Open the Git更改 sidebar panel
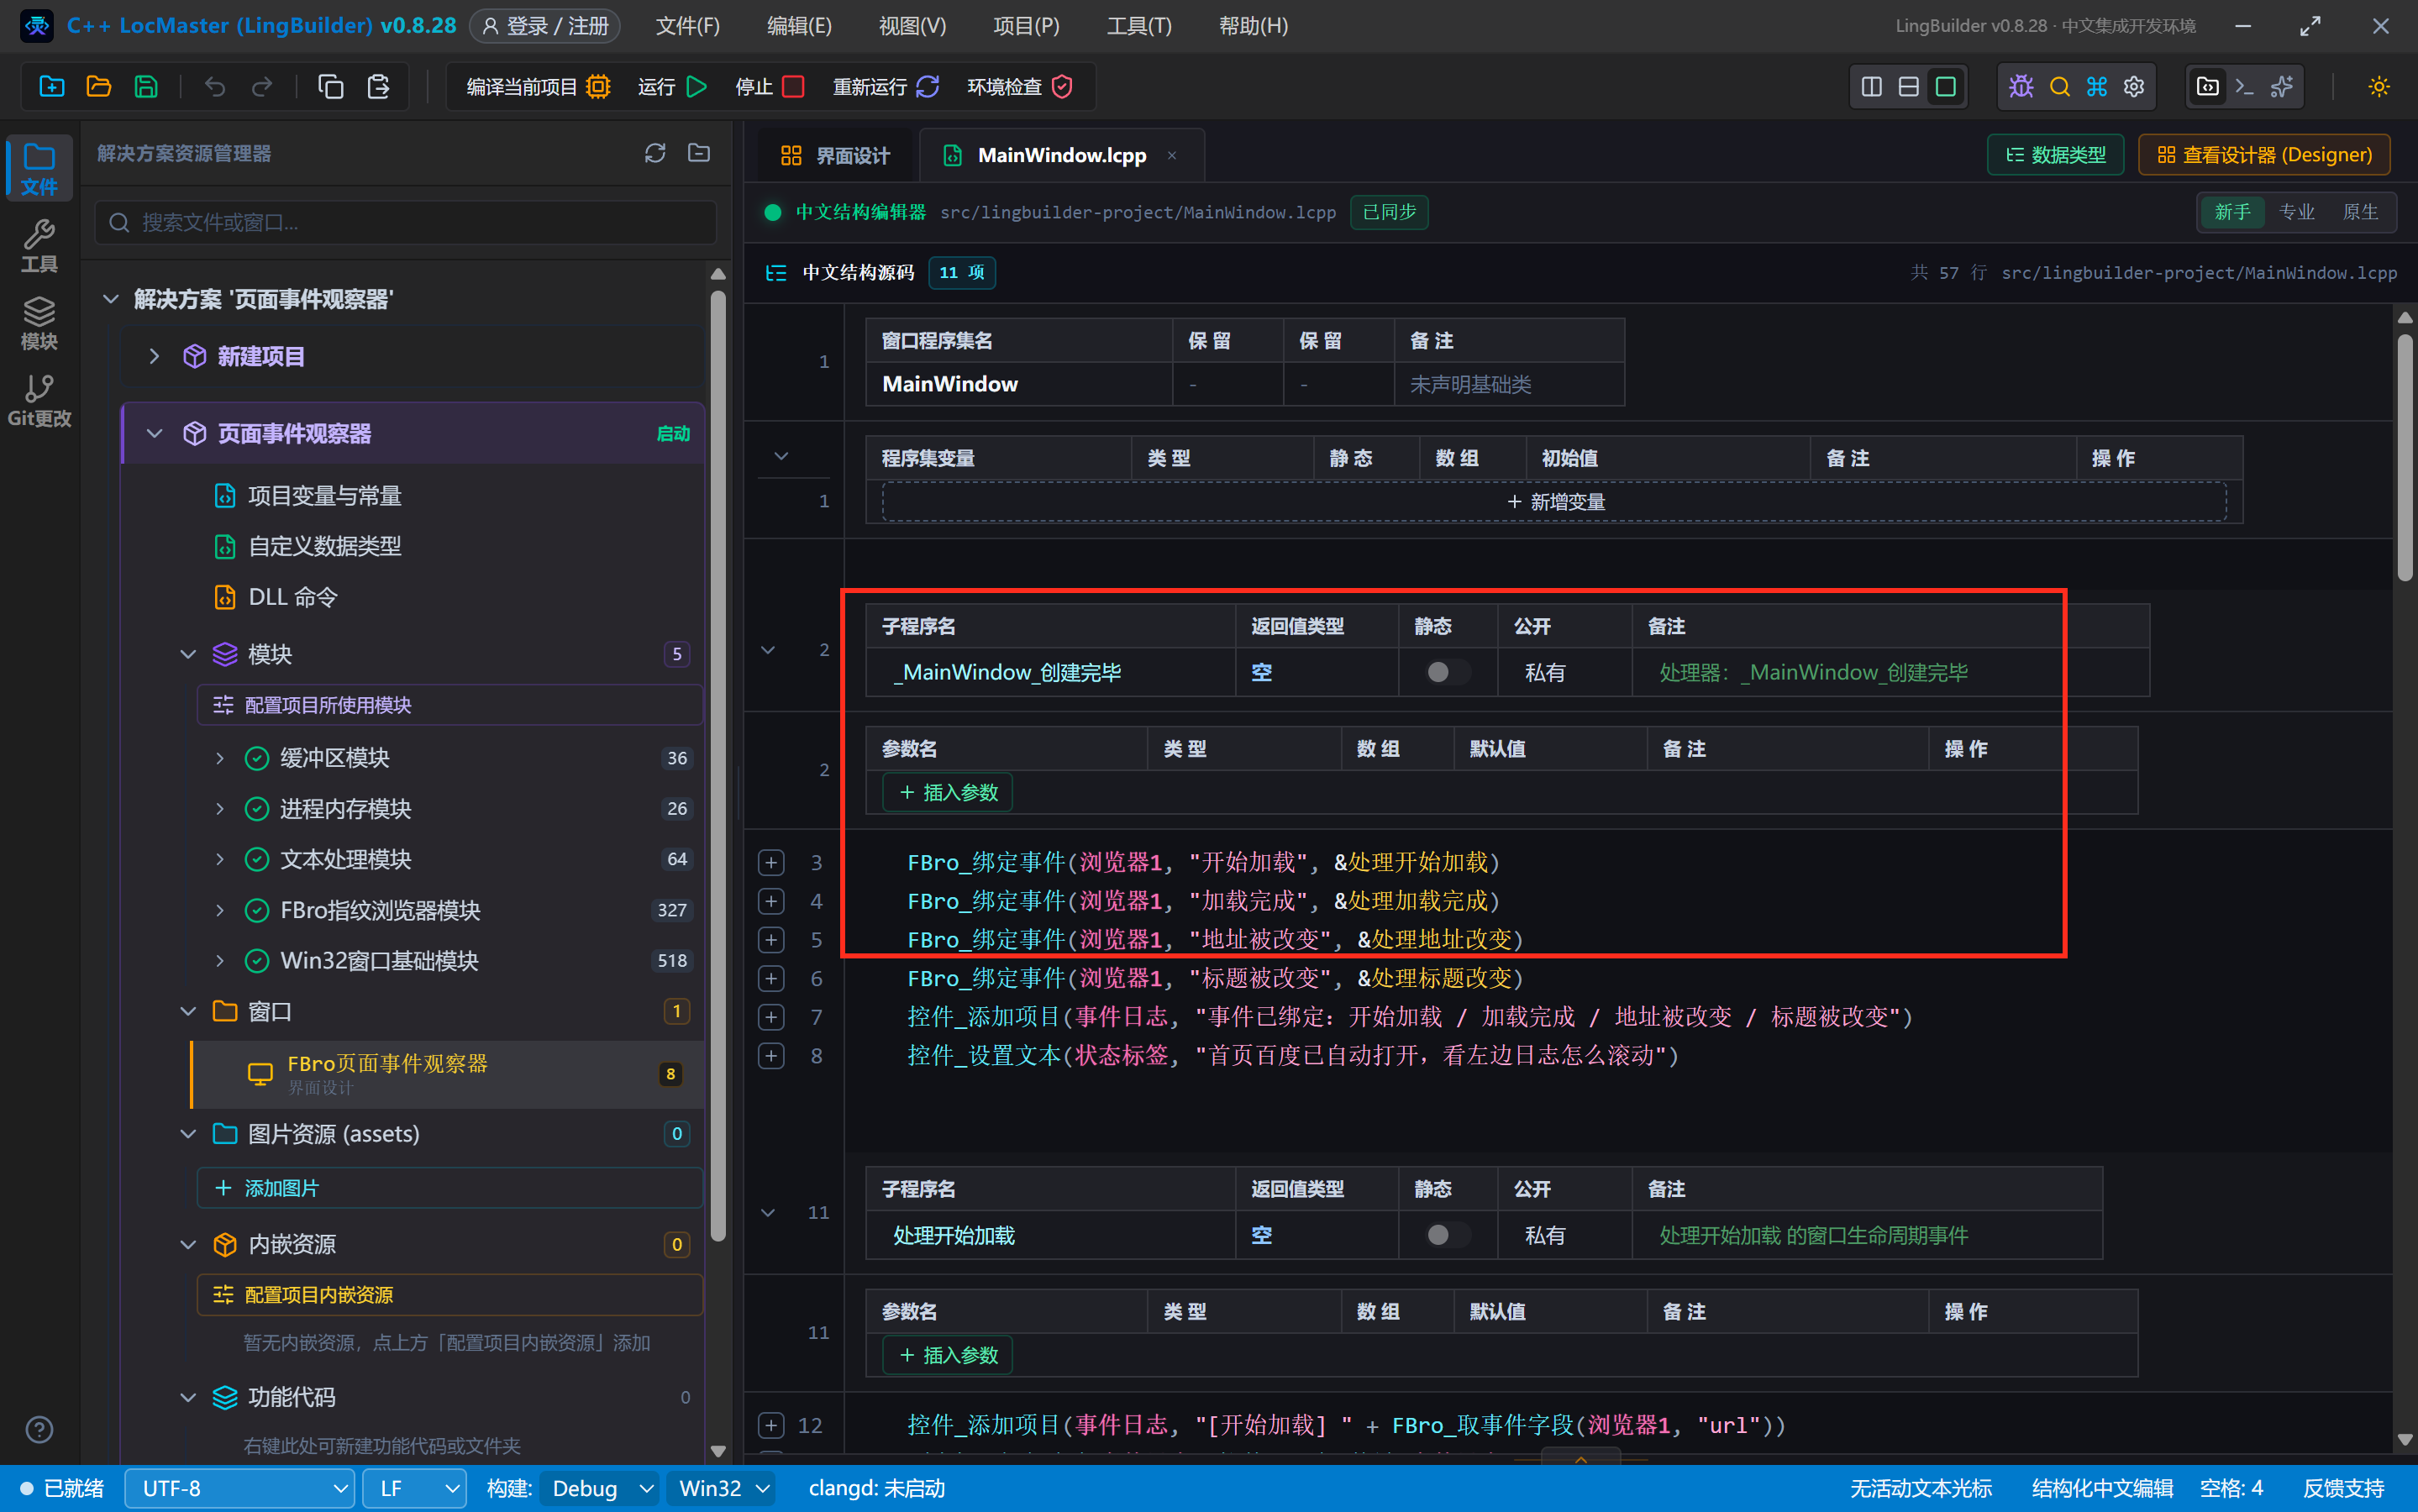This screenshot has width=2418, height=1512. point(39,401)
